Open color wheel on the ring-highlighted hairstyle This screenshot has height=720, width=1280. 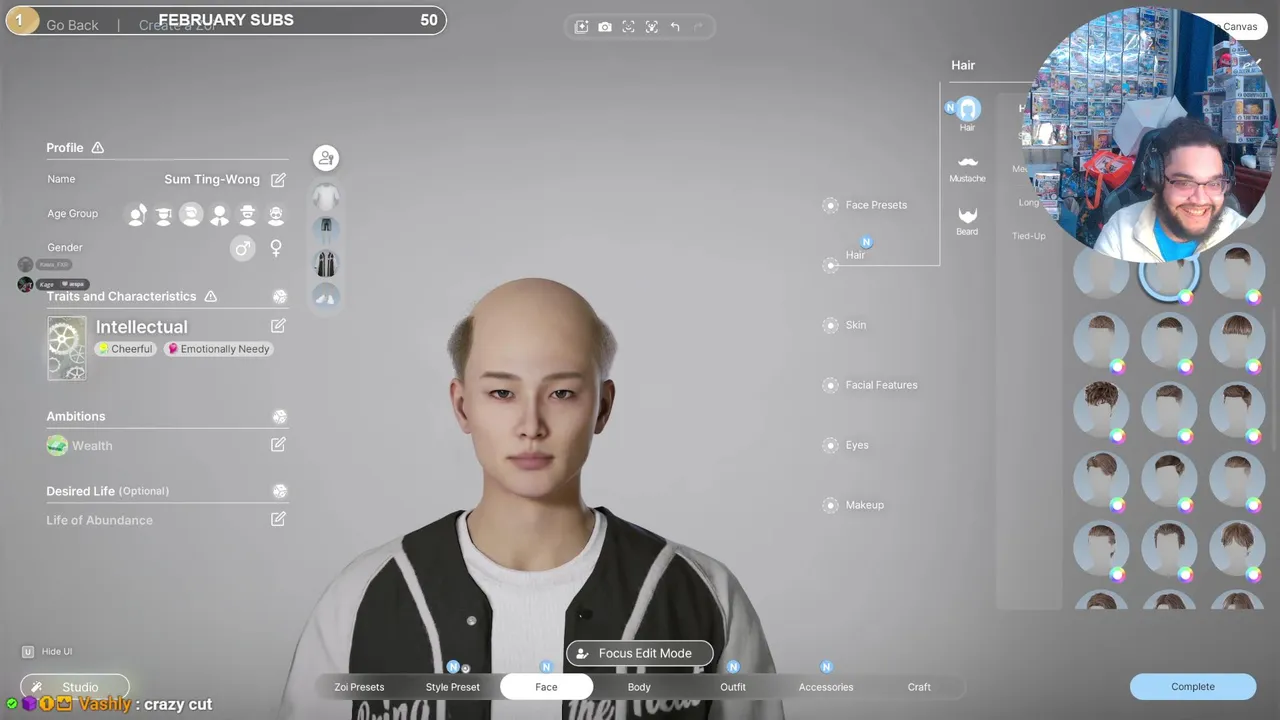1185,297
